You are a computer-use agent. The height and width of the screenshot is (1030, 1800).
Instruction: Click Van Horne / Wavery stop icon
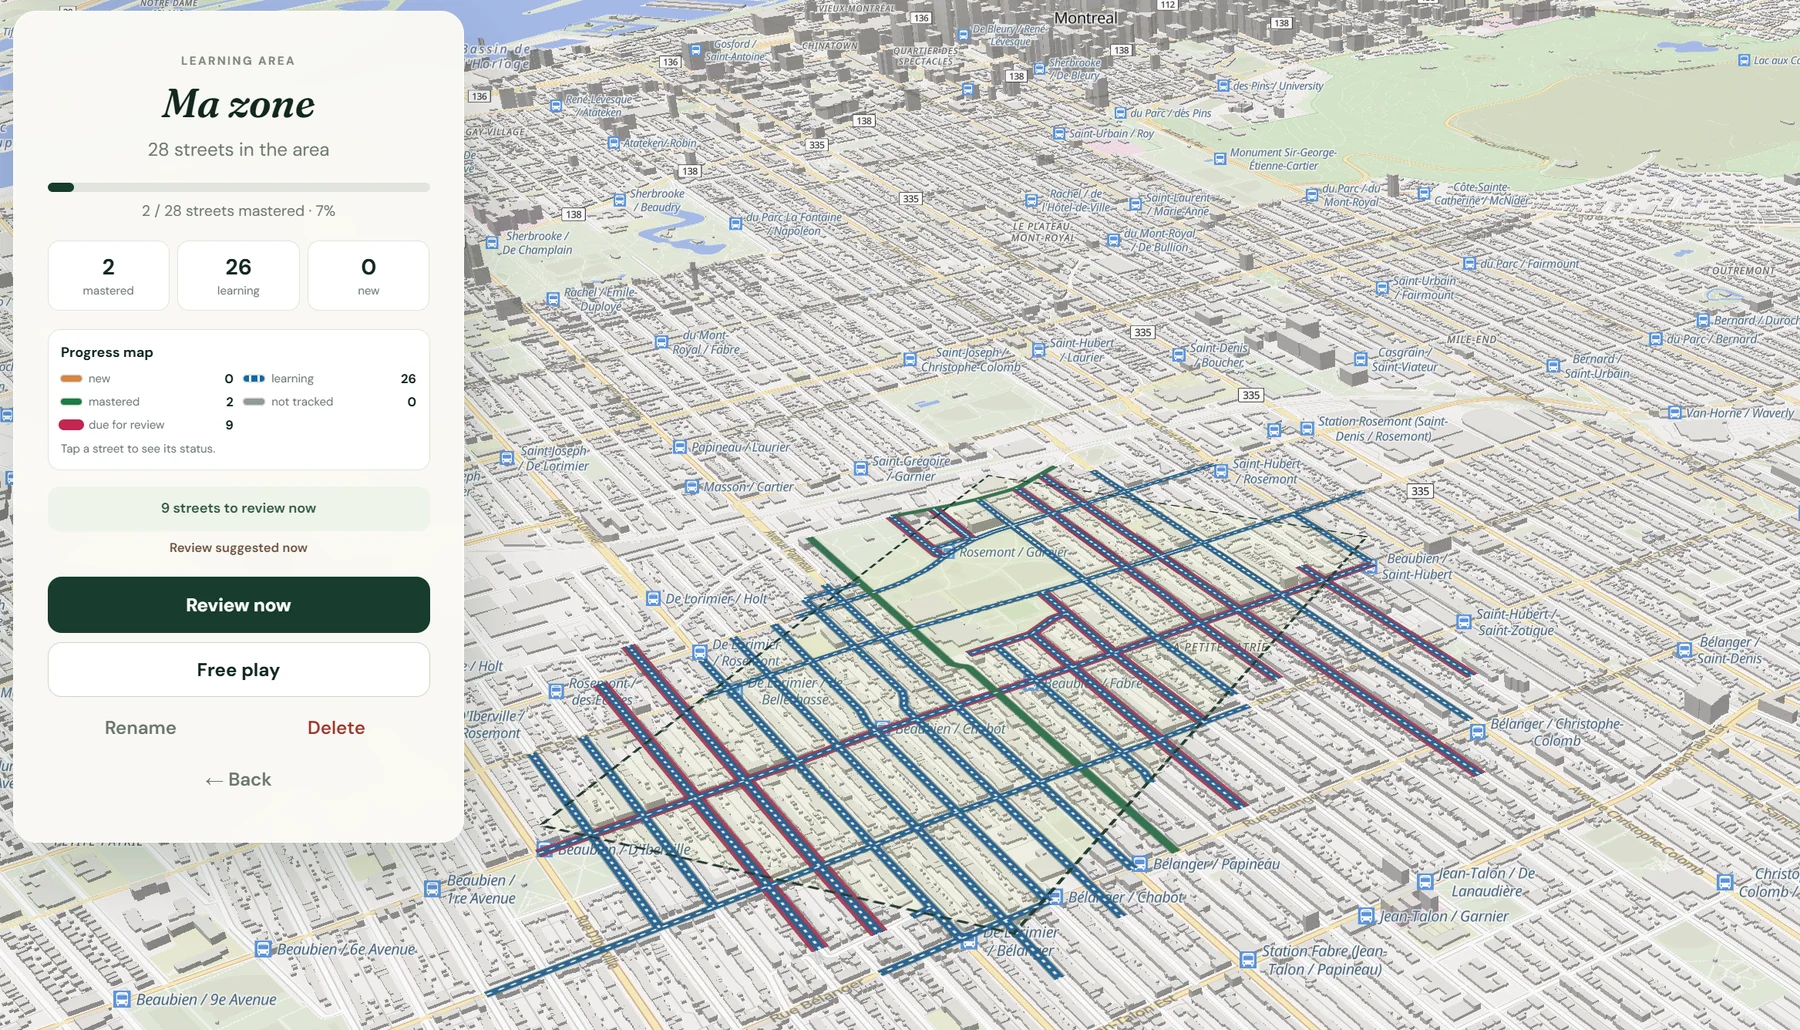(1675, 413)
